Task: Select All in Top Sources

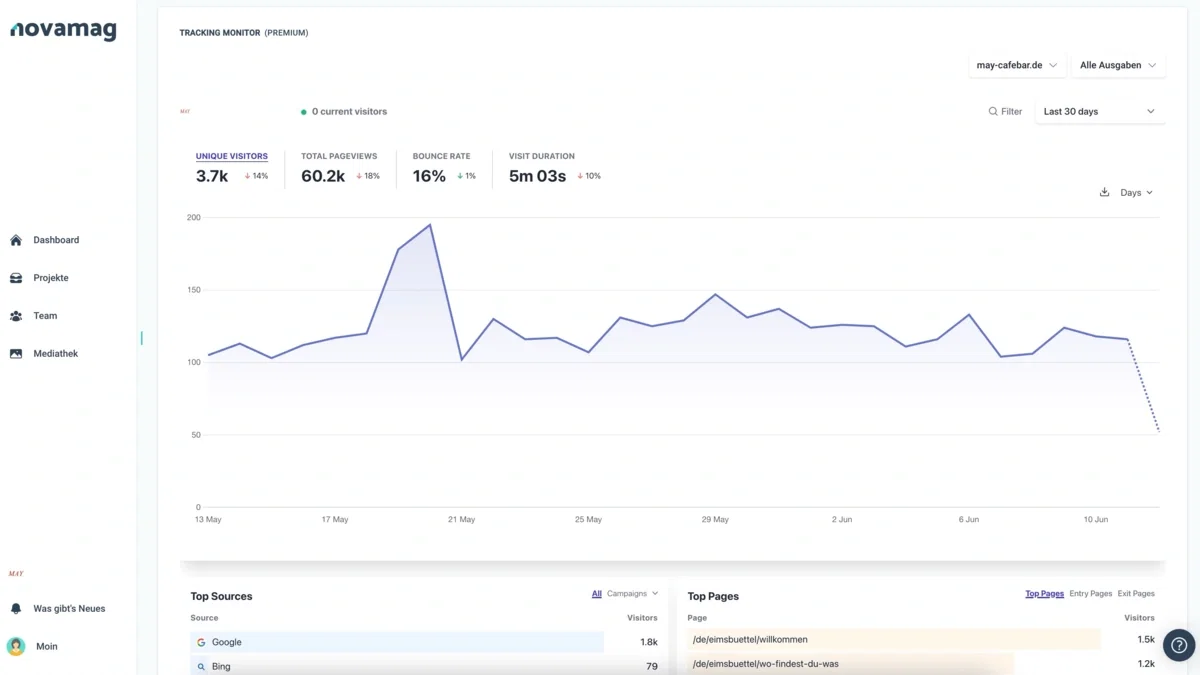Action: (x=597, y=594)
